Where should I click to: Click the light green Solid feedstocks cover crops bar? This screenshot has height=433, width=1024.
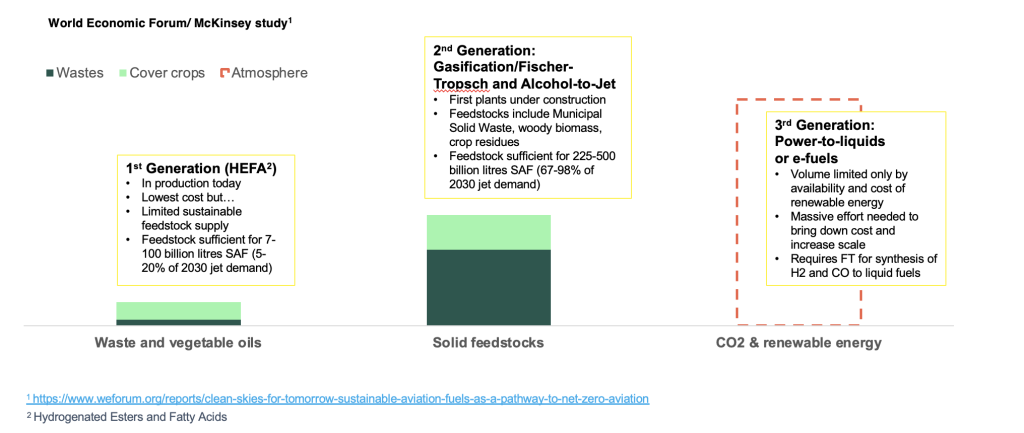click(489, 232)
